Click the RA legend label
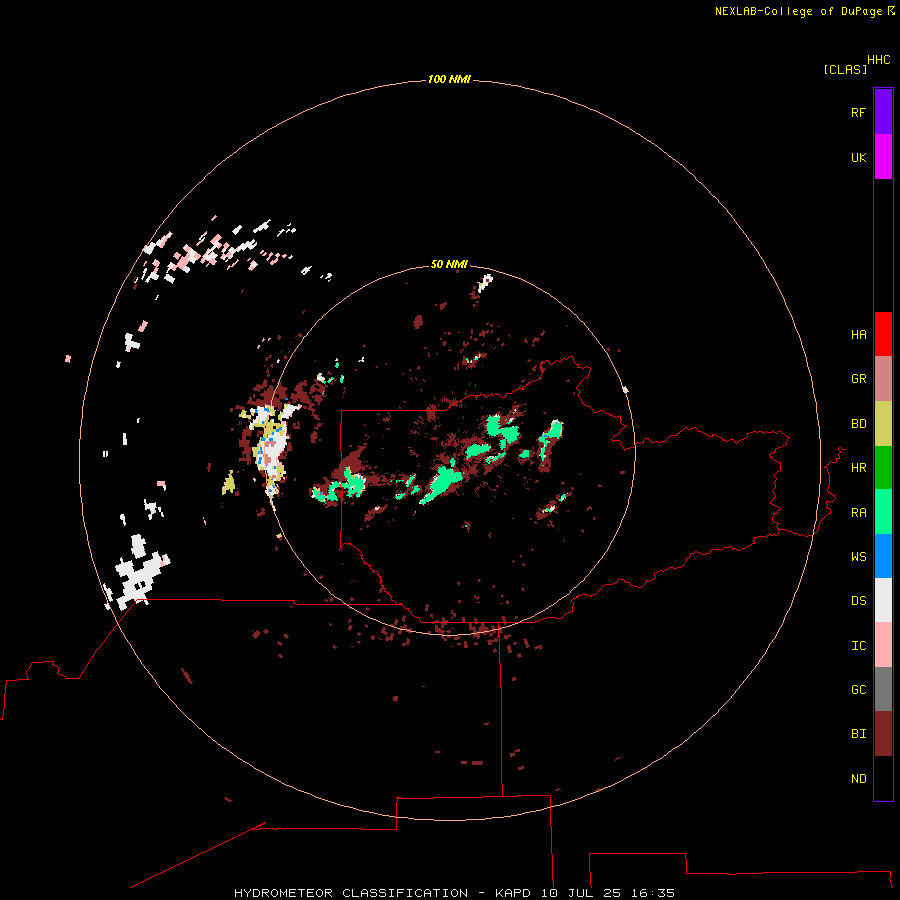 pyautogui.click(x=858, y=512)
